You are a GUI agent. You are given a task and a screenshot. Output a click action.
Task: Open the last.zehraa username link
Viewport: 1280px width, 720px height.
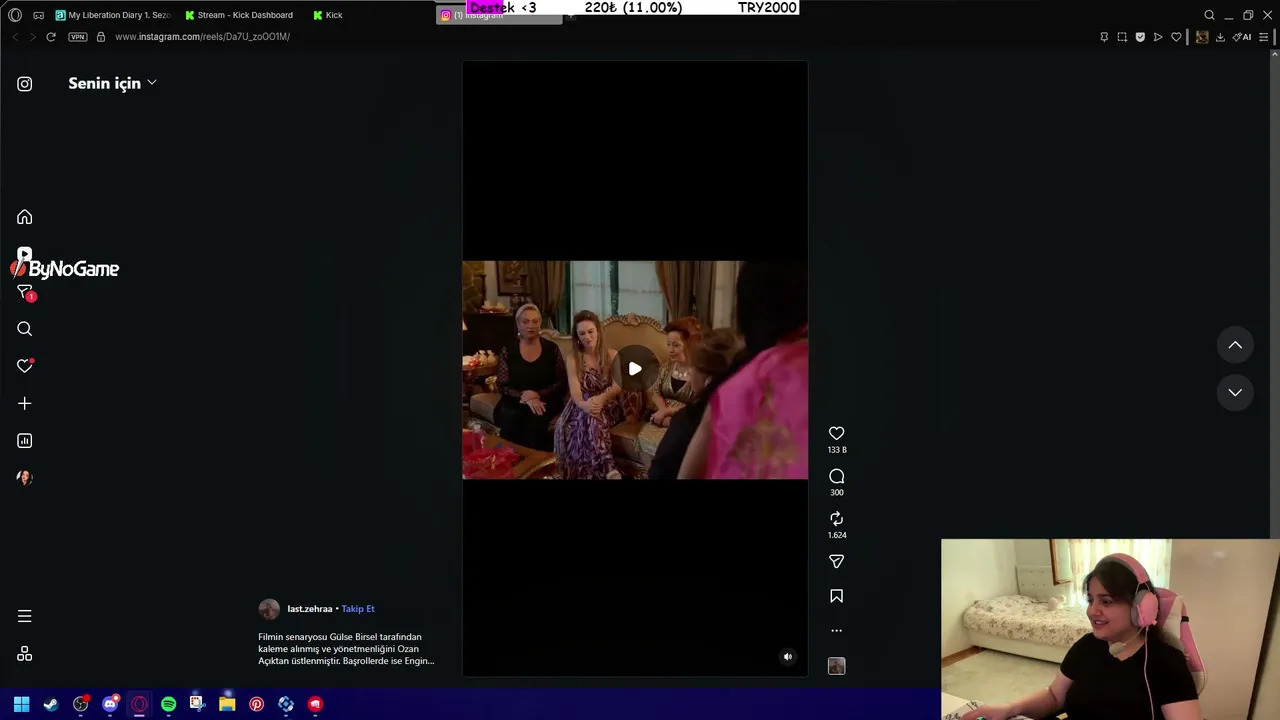[310, 609]
